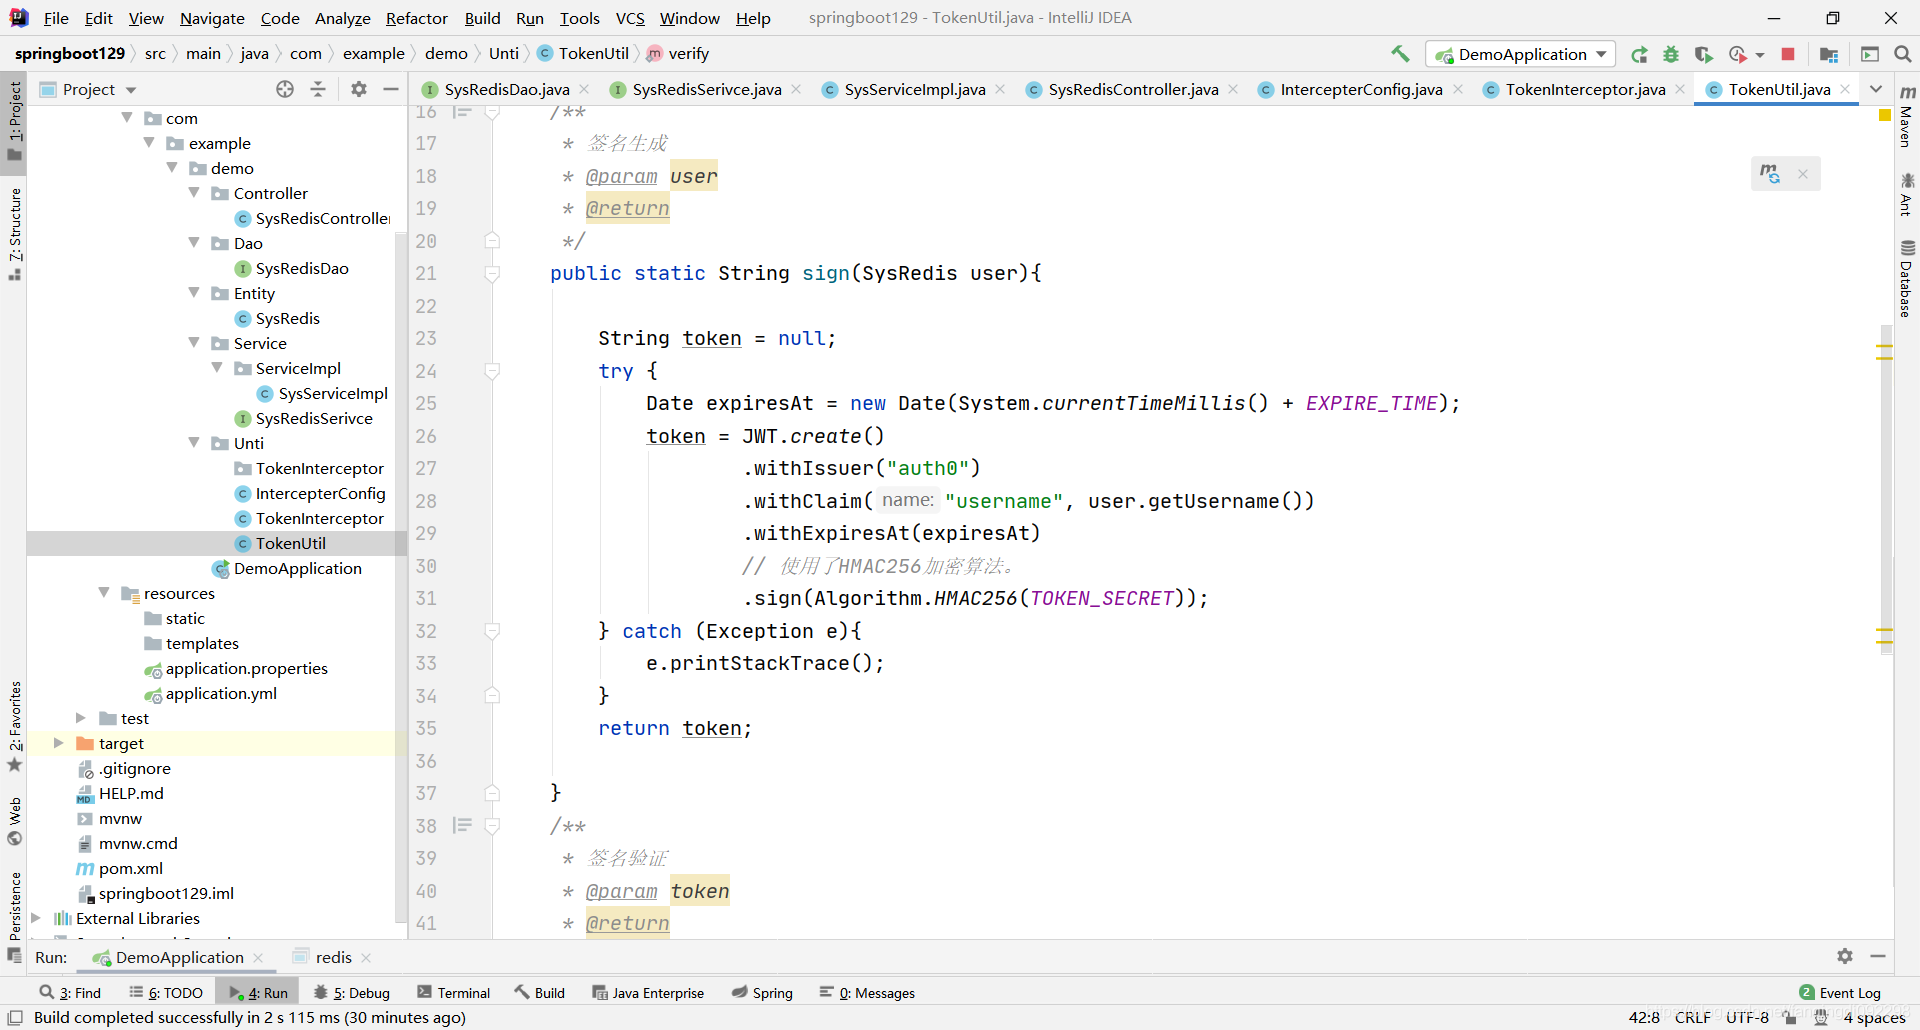Fold the Javadoc comment at line 38
Screen dimensions: 1920x1030
pos(492,826)
